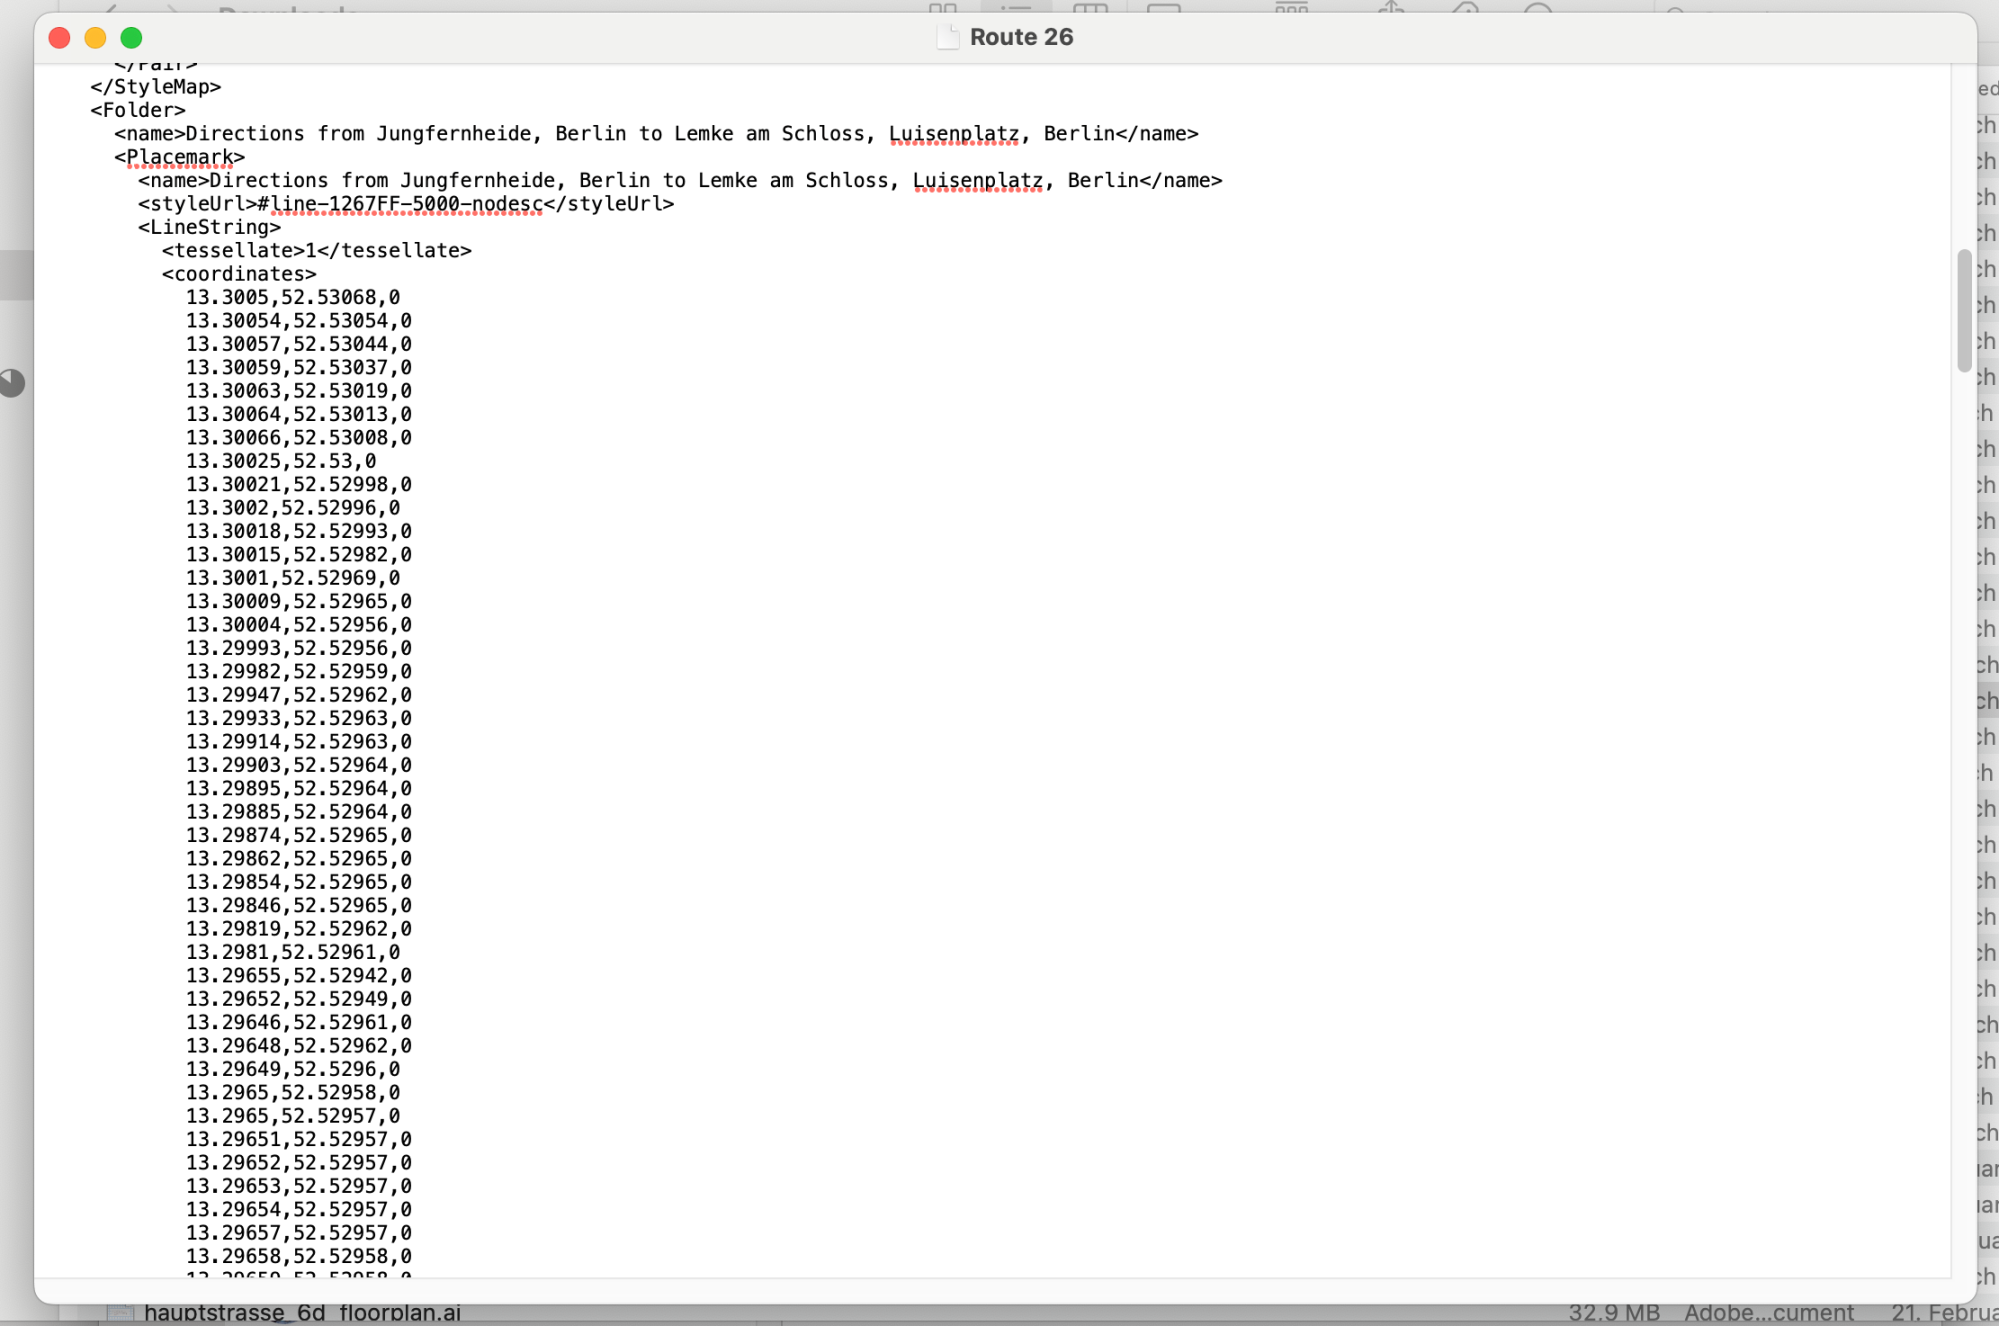Click coordinate line 13.29947,52.52962,0
This screenshot has height=1326, width=1999.
[299, 695]
